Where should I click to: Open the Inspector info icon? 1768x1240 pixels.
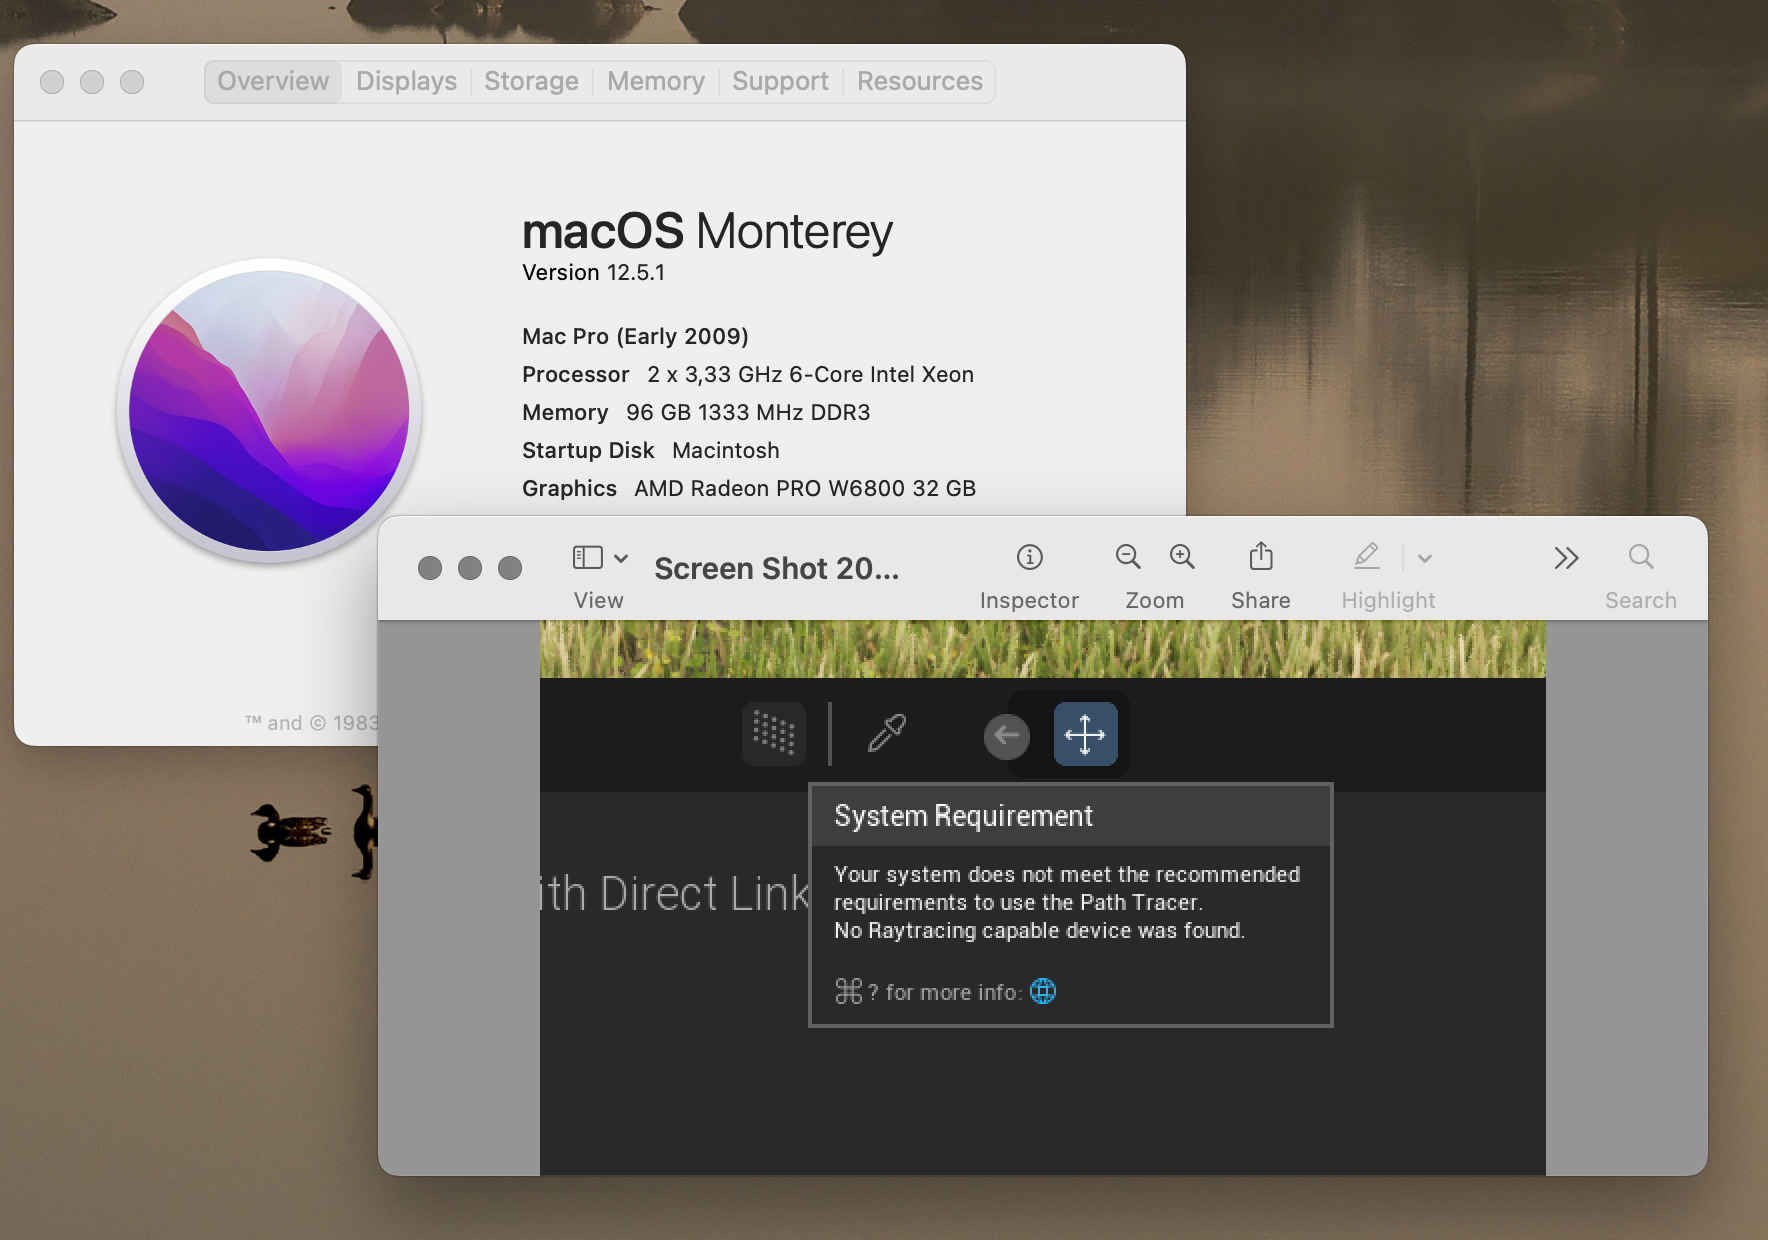(1030, 557)
